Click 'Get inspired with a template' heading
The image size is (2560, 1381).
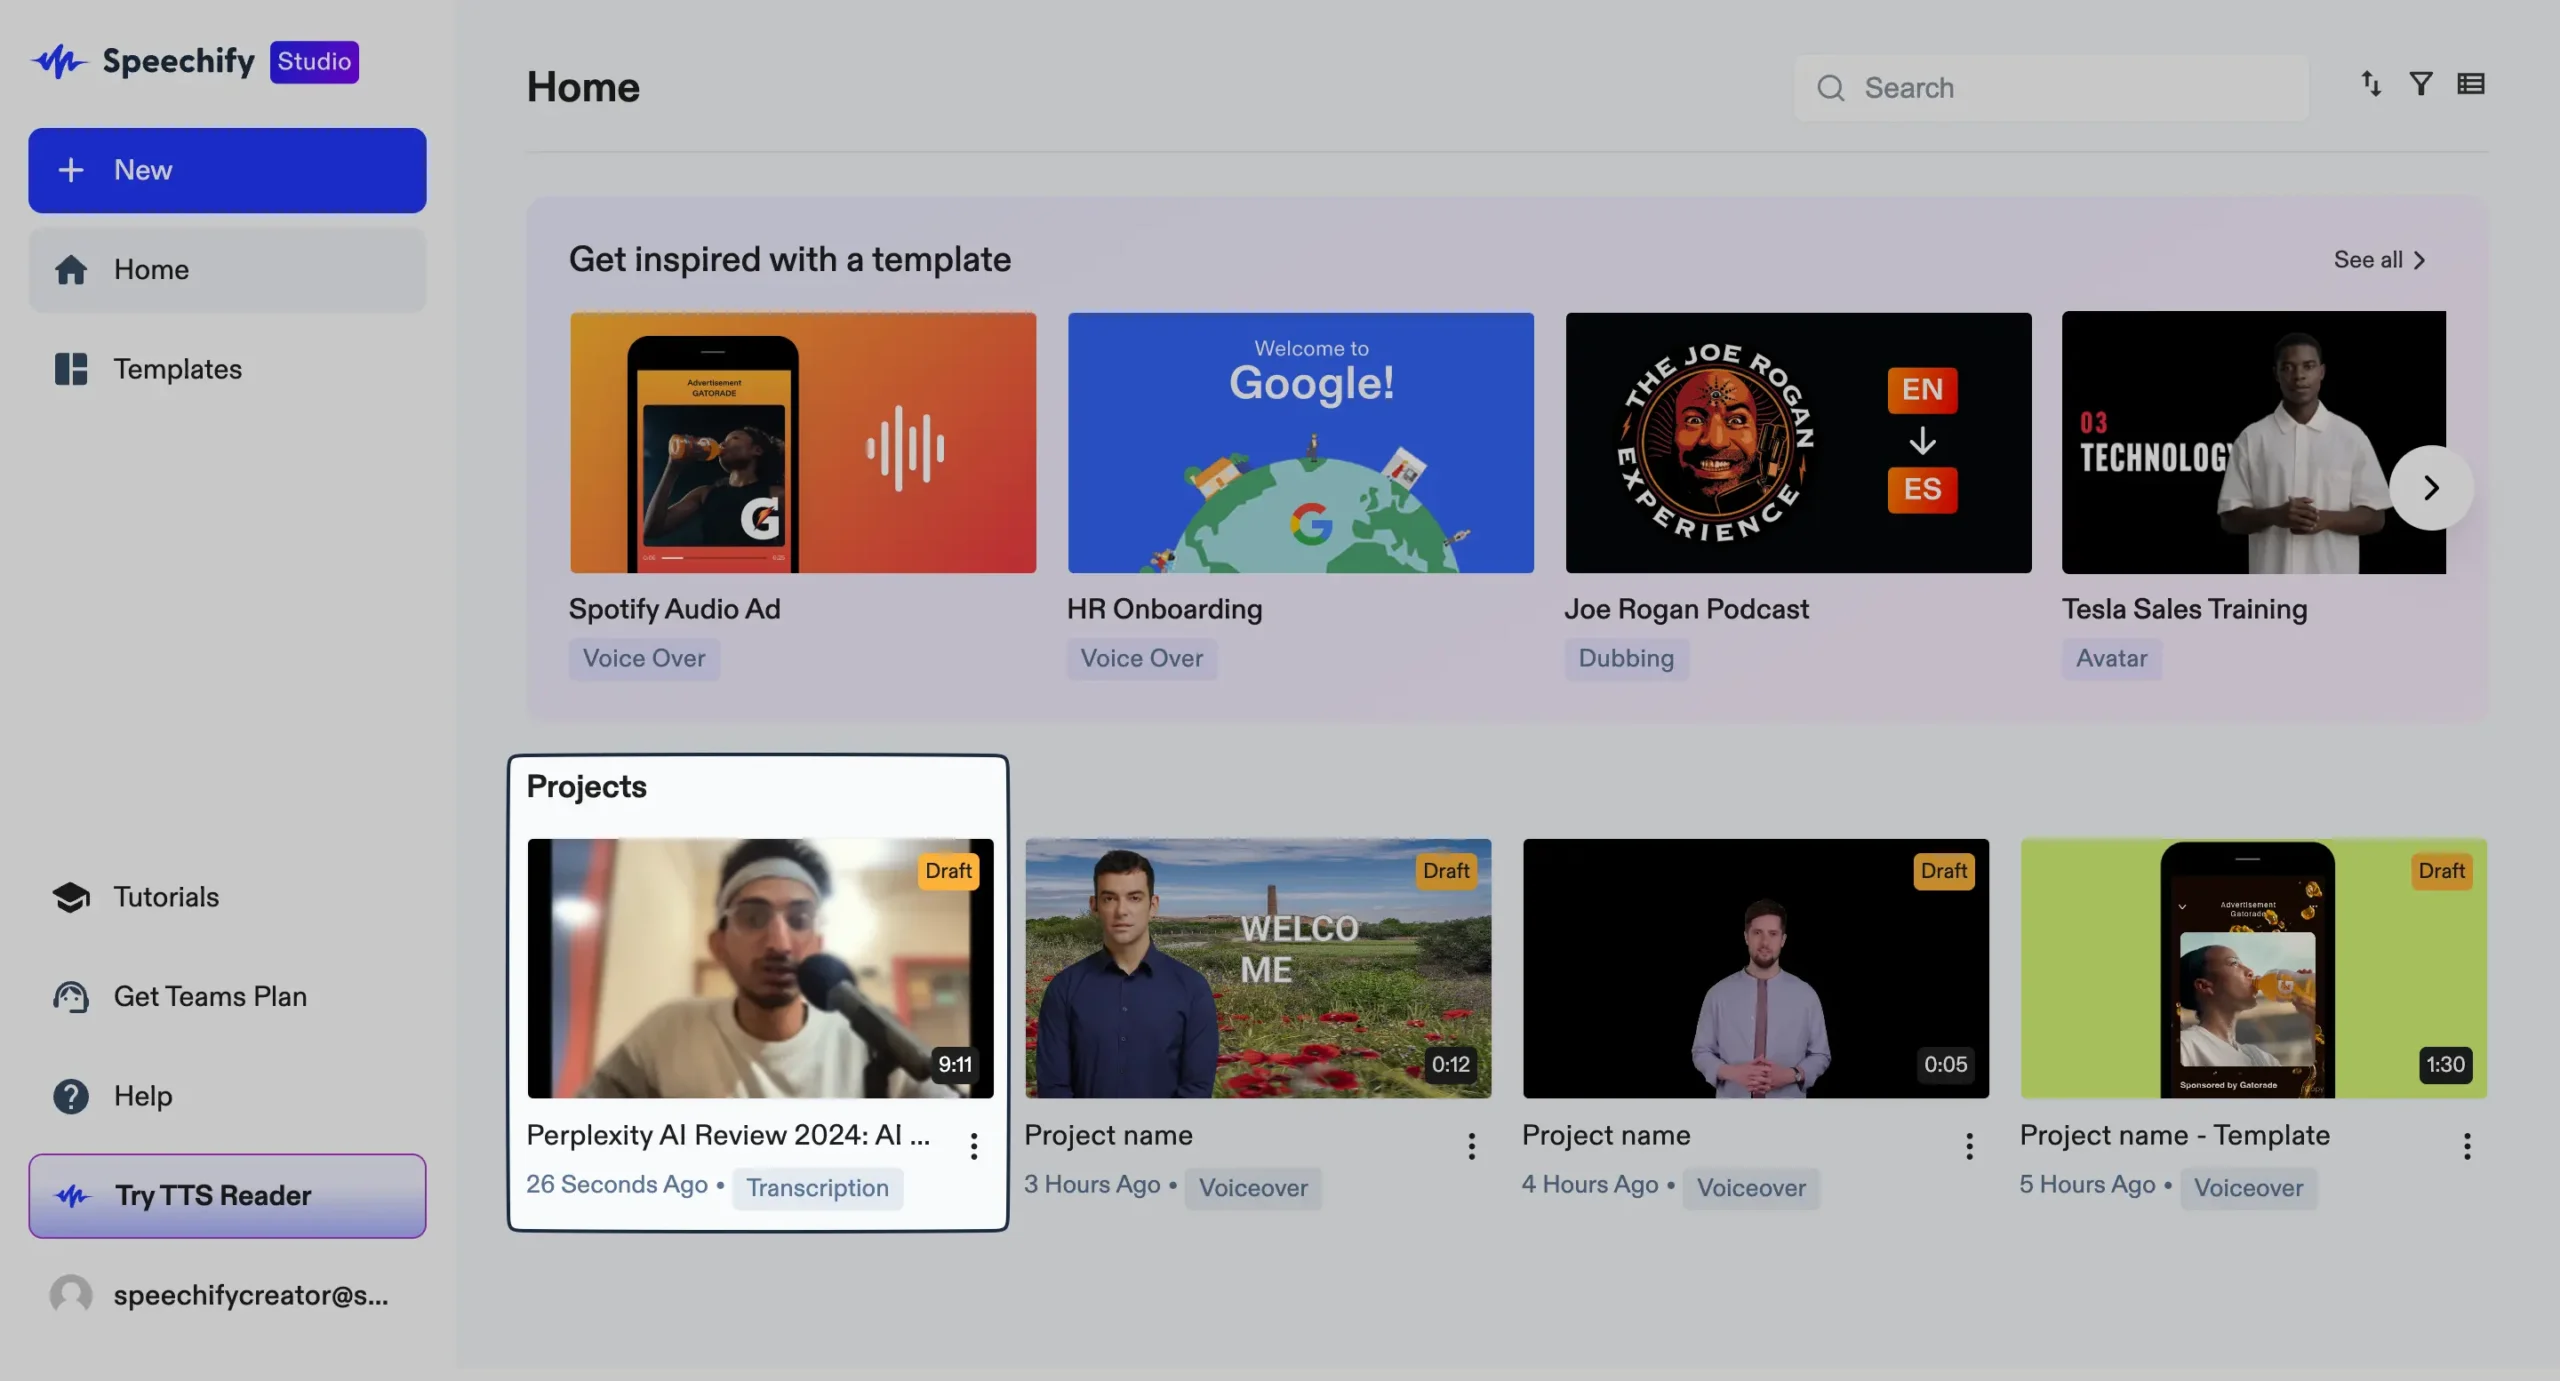[x=790, y=260]
